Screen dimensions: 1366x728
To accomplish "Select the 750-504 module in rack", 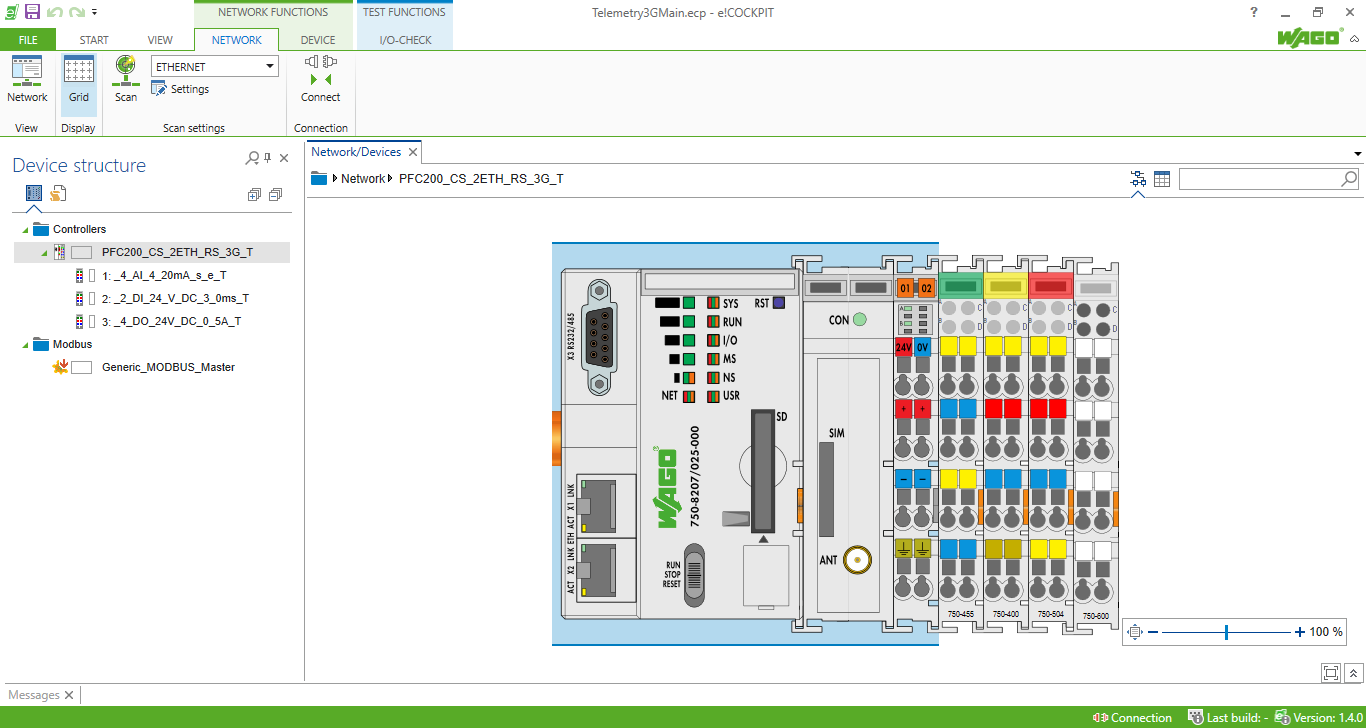I will [x=1049, y=444].
